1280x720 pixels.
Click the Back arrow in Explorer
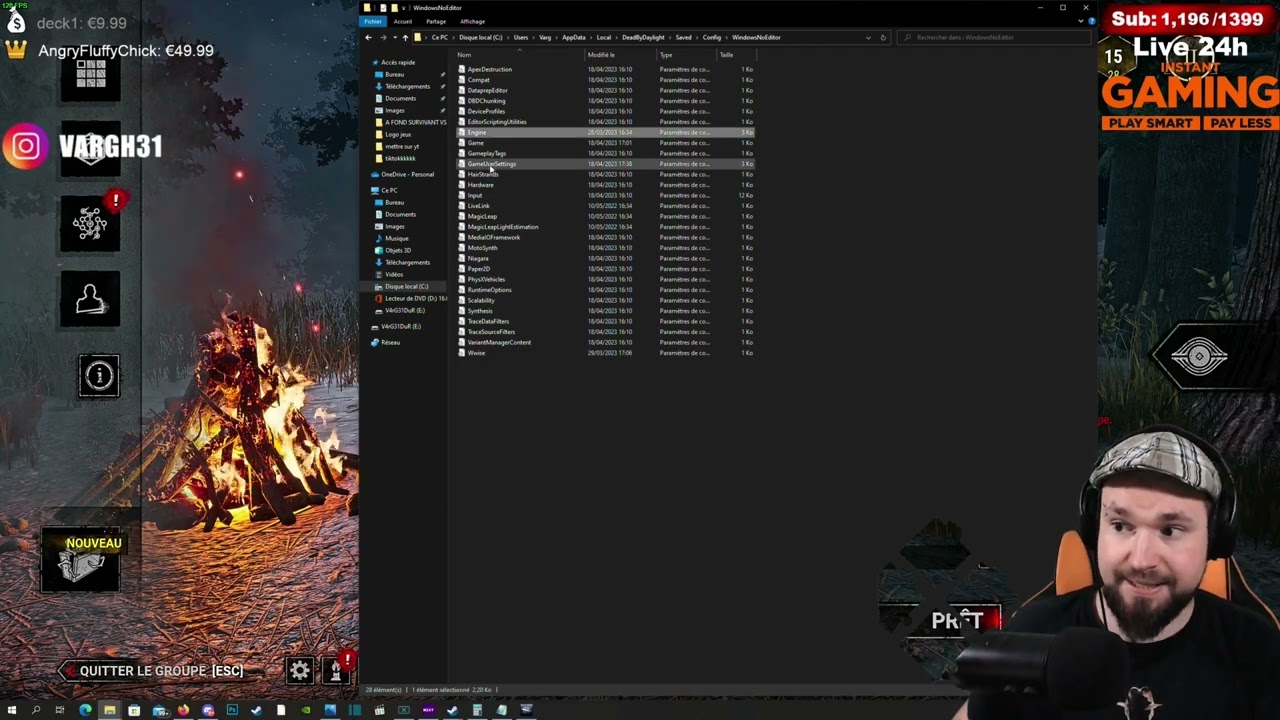pyautogui.click(x=368, y=37)
